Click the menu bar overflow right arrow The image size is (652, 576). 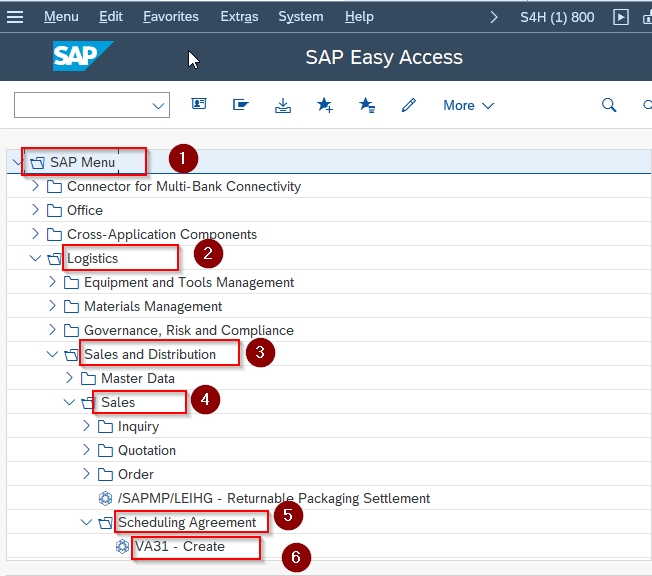(x=494, y=17)
